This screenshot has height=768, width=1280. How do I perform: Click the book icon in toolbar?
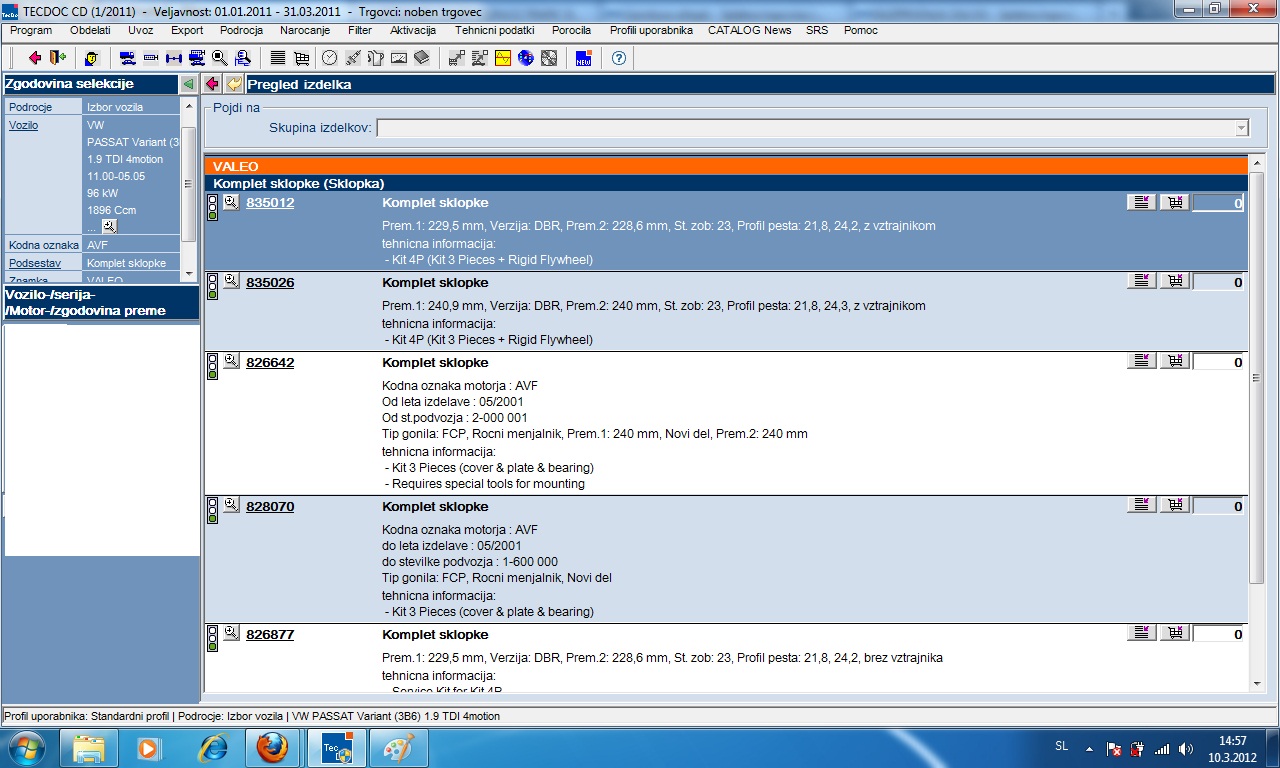tap(422, 58)
